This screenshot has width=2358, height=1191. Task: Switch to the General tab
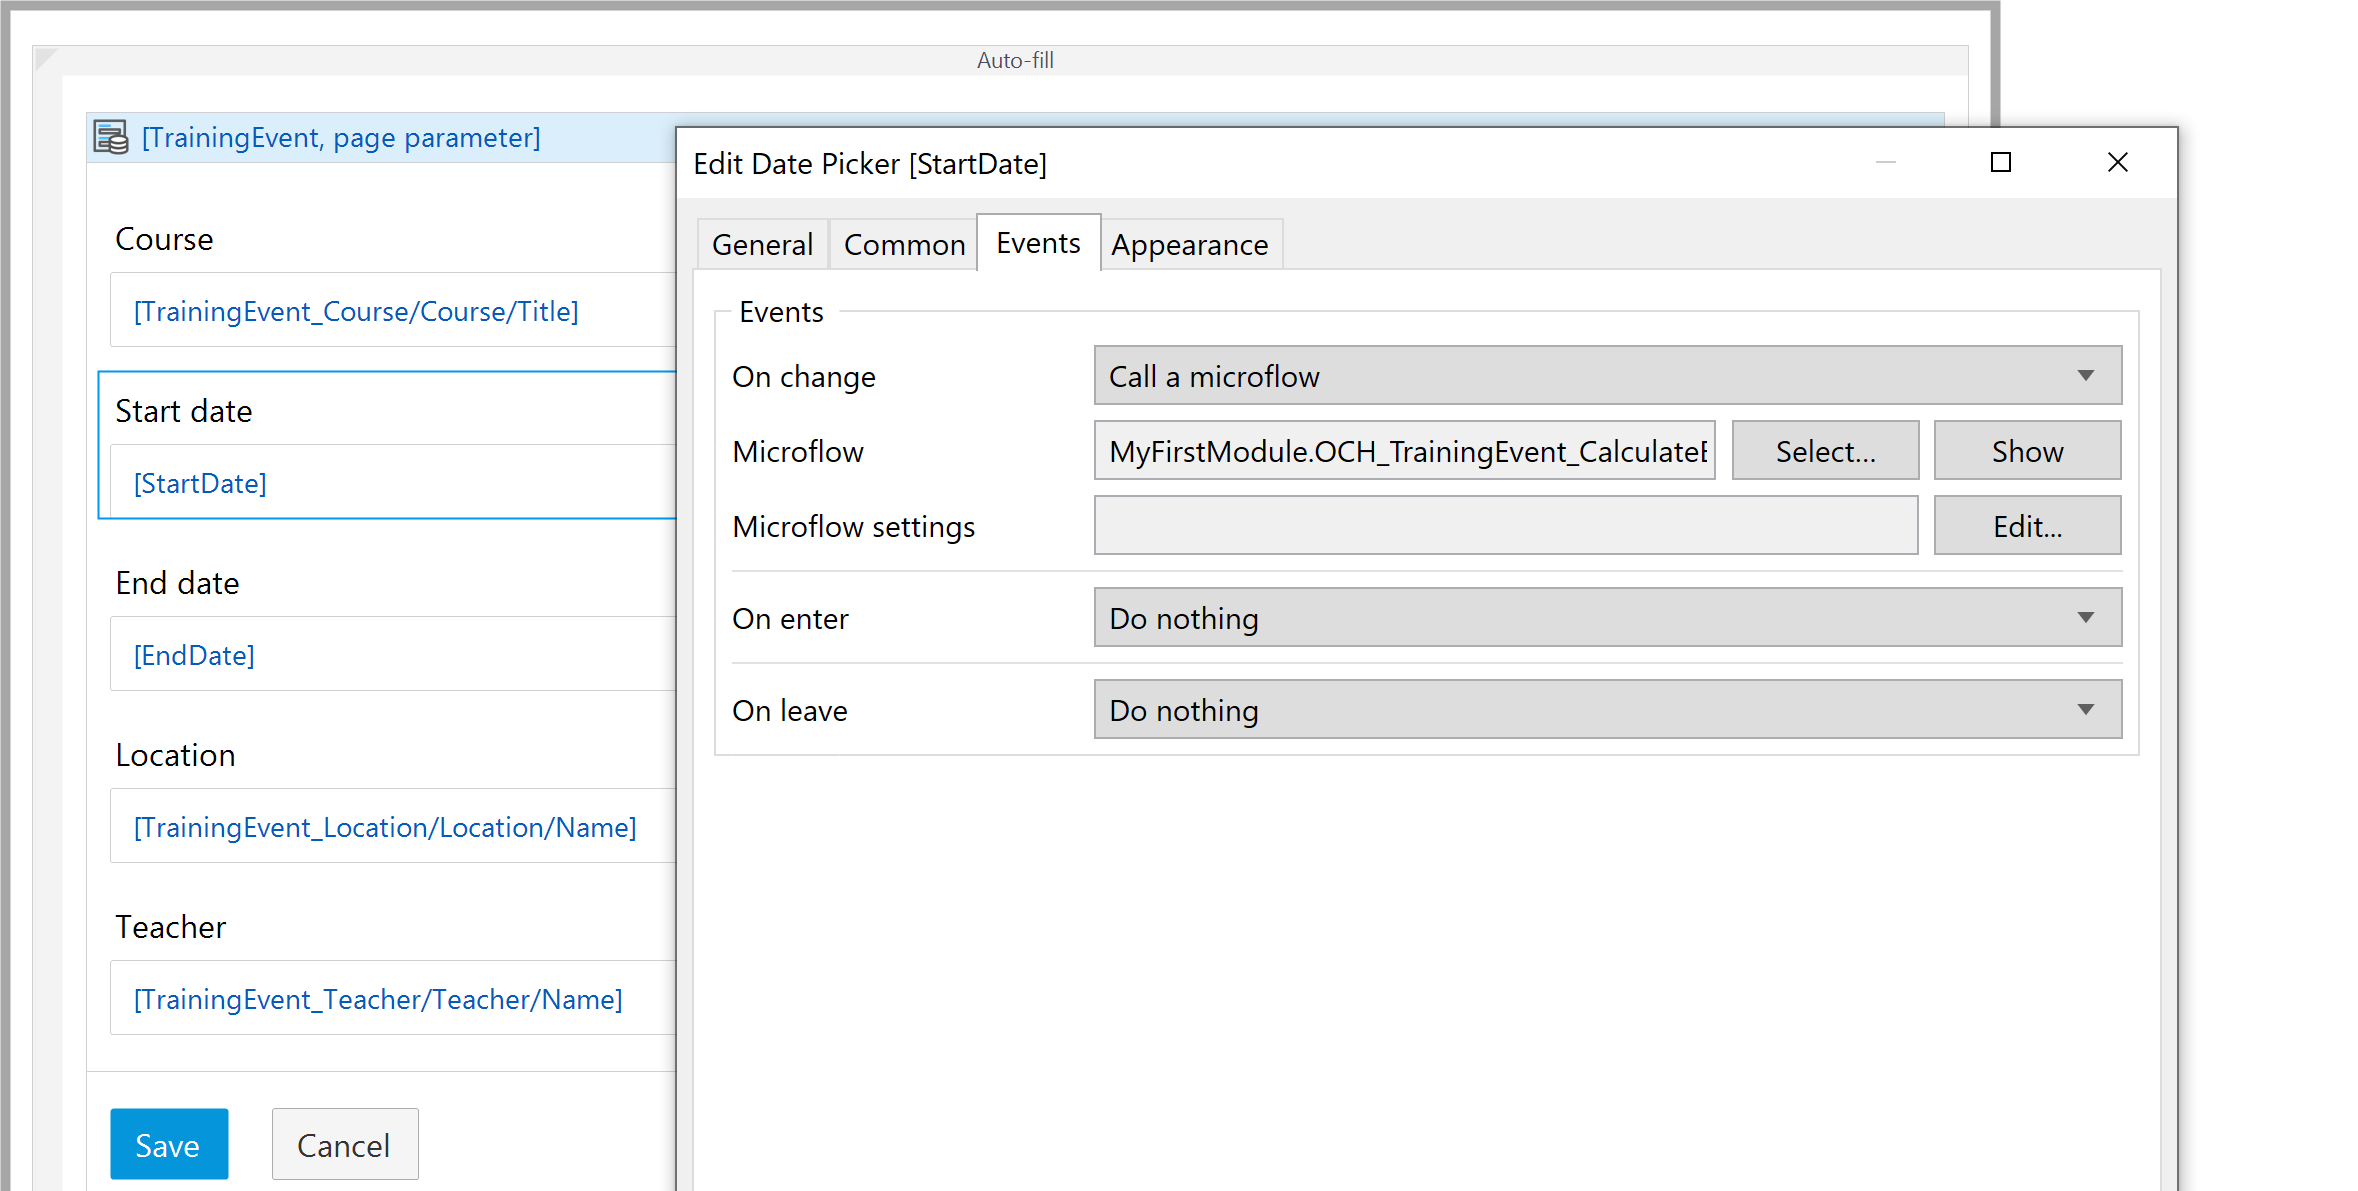click(762, 245)
